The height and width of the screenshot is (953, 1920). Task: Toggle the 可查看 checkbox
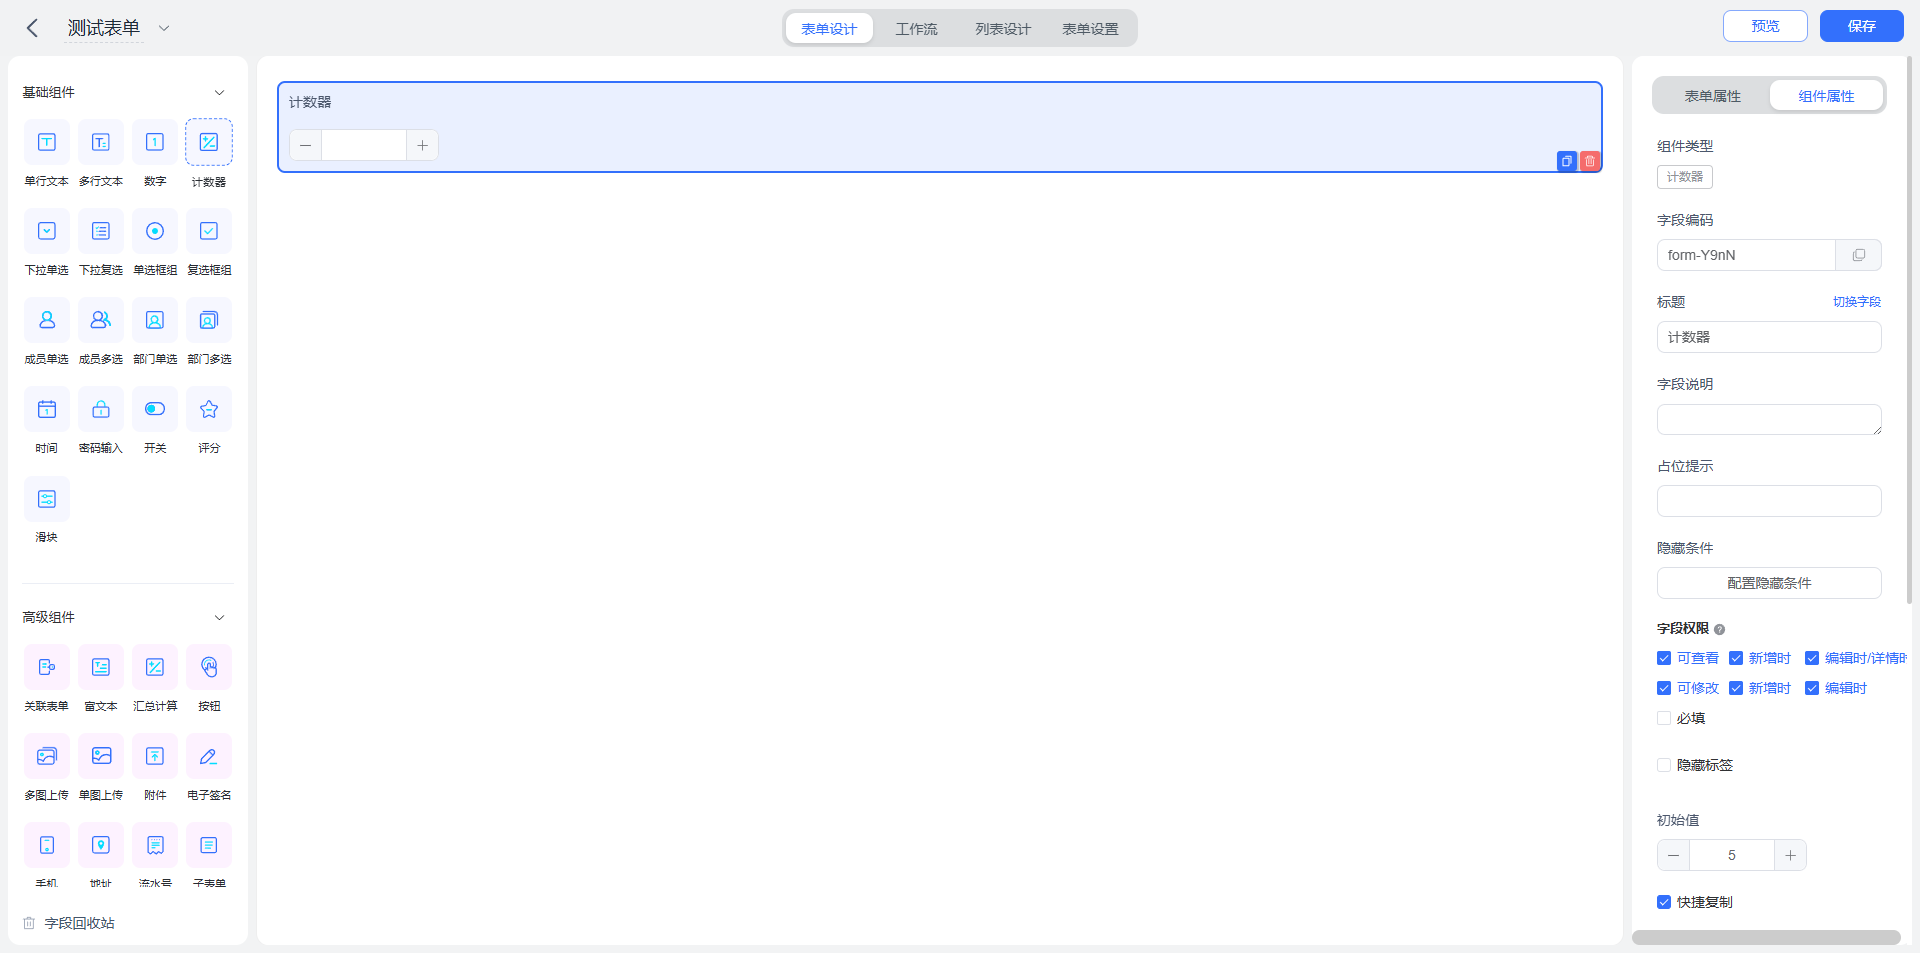(1664, 658)
